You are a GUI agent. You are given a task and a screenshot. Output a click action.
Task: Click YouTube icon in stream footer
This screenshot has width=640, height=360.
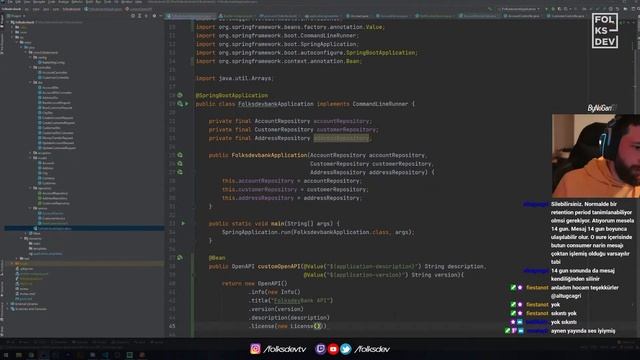tap(333, 349)
